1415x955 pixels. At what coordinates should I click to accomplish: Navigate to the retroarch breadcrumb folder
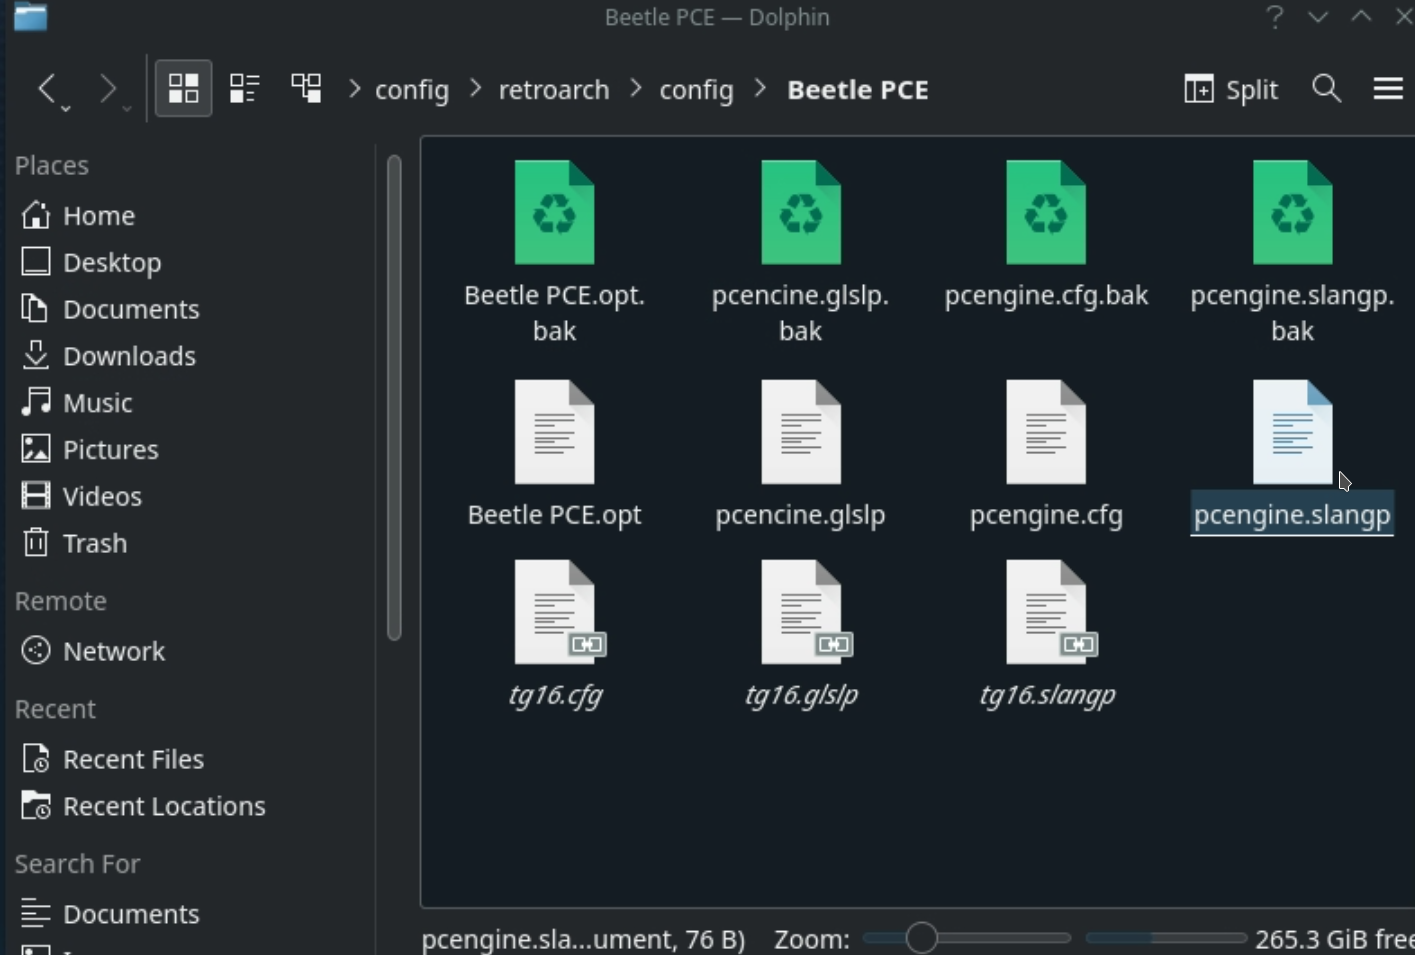pos(554,89)
